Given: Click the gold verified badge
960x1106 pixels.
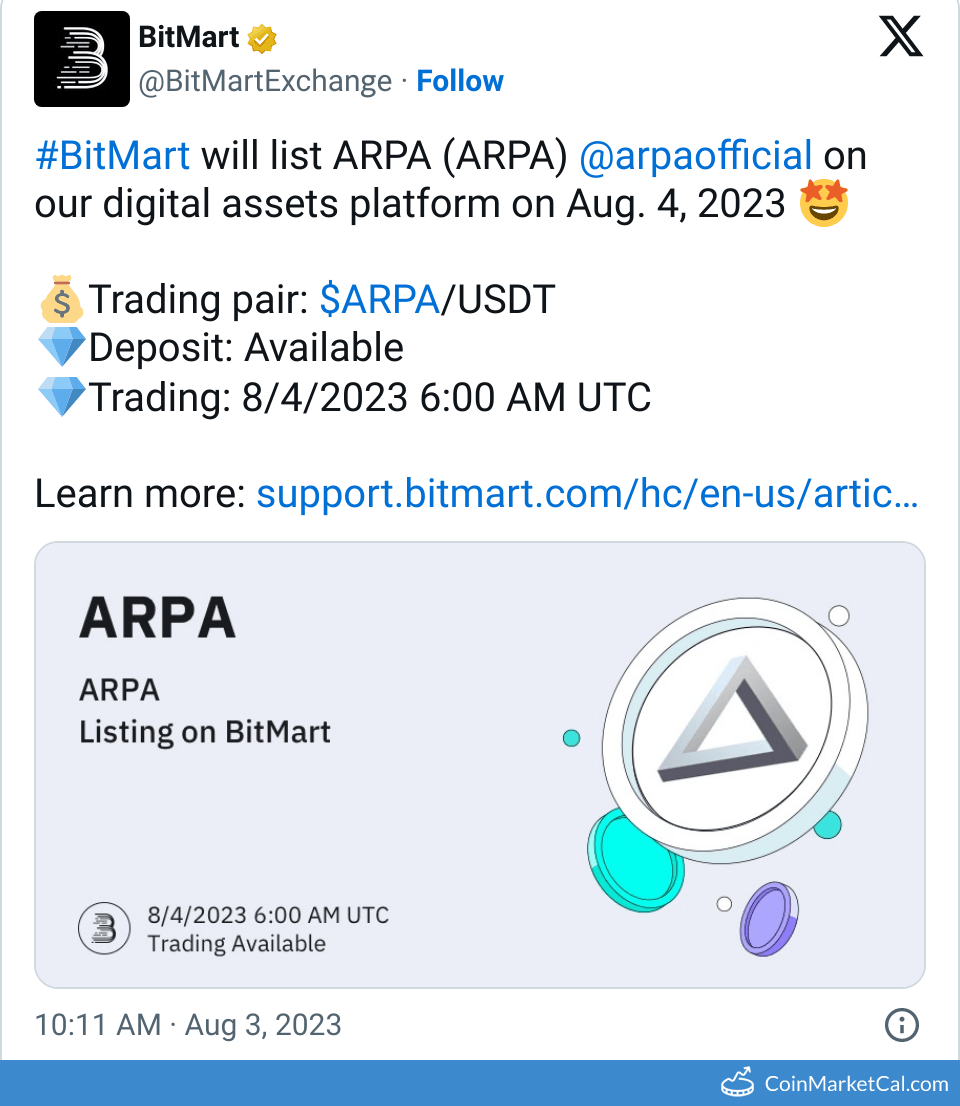Looking at the screenshot, I should point(262,39).
